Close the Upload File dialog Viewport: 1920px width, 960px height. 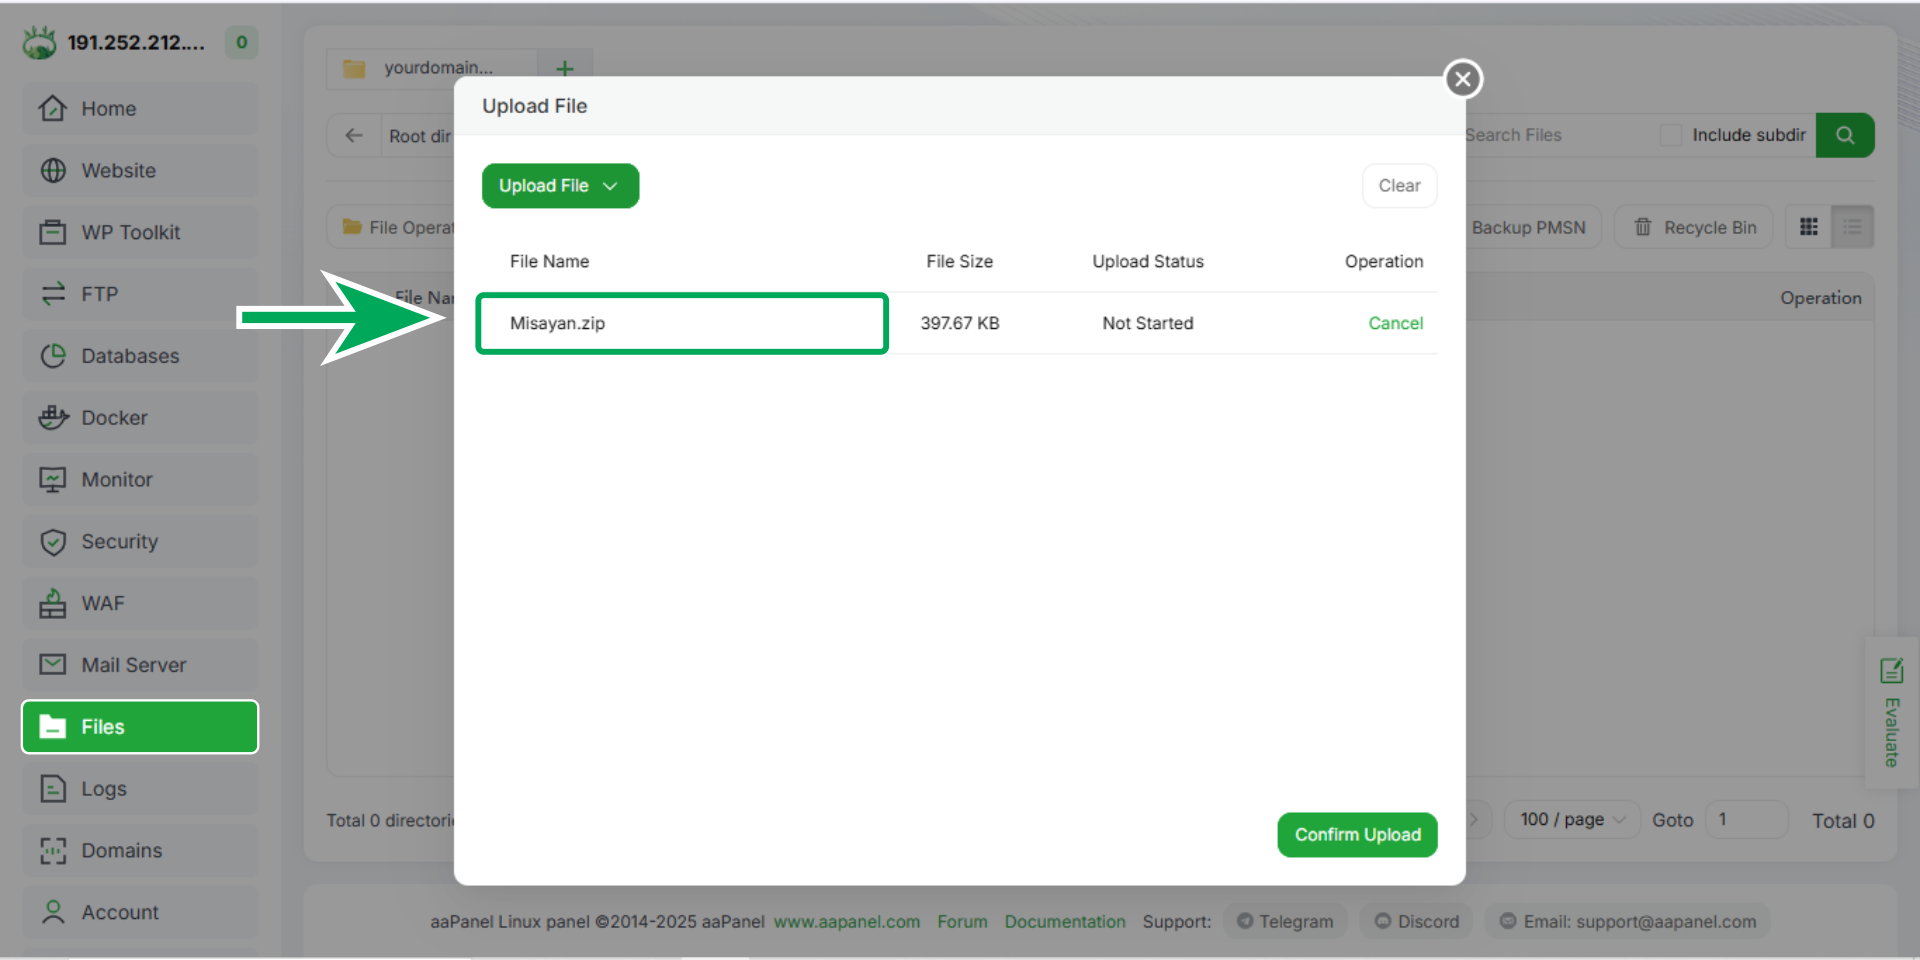tap(1463, 79)
